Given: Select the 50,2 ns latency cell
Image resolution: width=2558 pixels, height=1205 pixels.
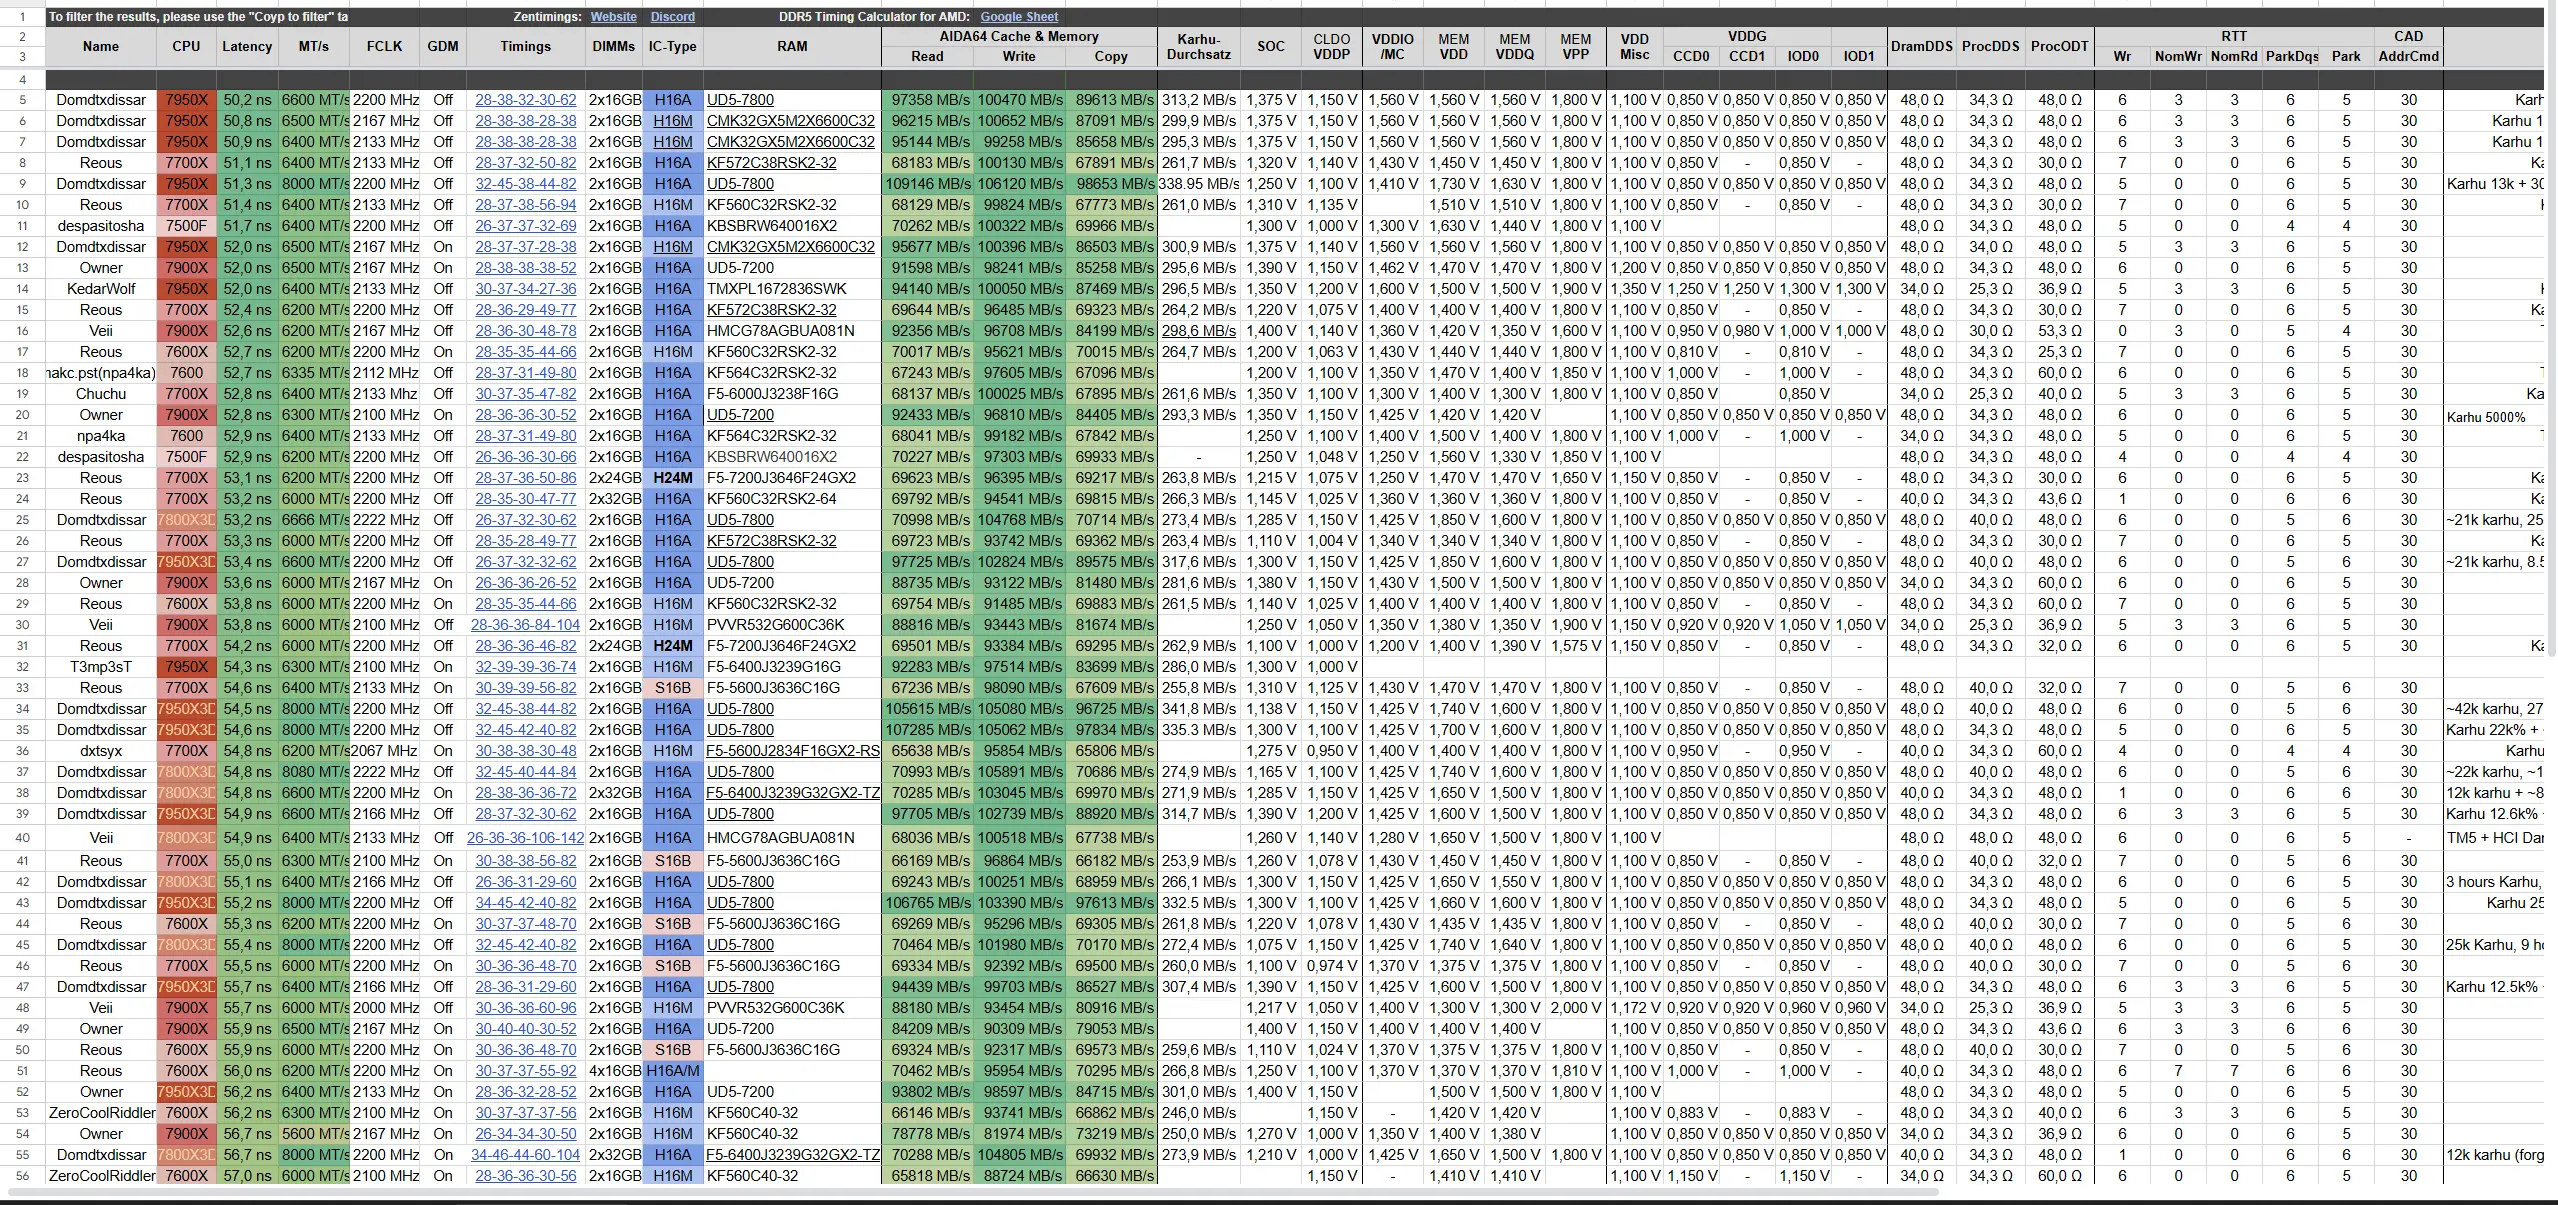Looking at the screenshot, I should [x=247, y=100].
